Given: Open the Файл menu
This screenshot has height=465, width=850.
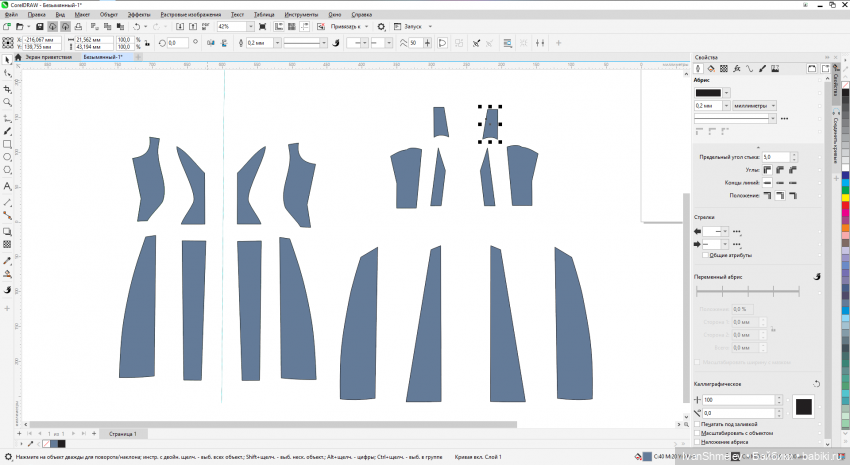Looking at the screenshot, I should click(11, 15).
